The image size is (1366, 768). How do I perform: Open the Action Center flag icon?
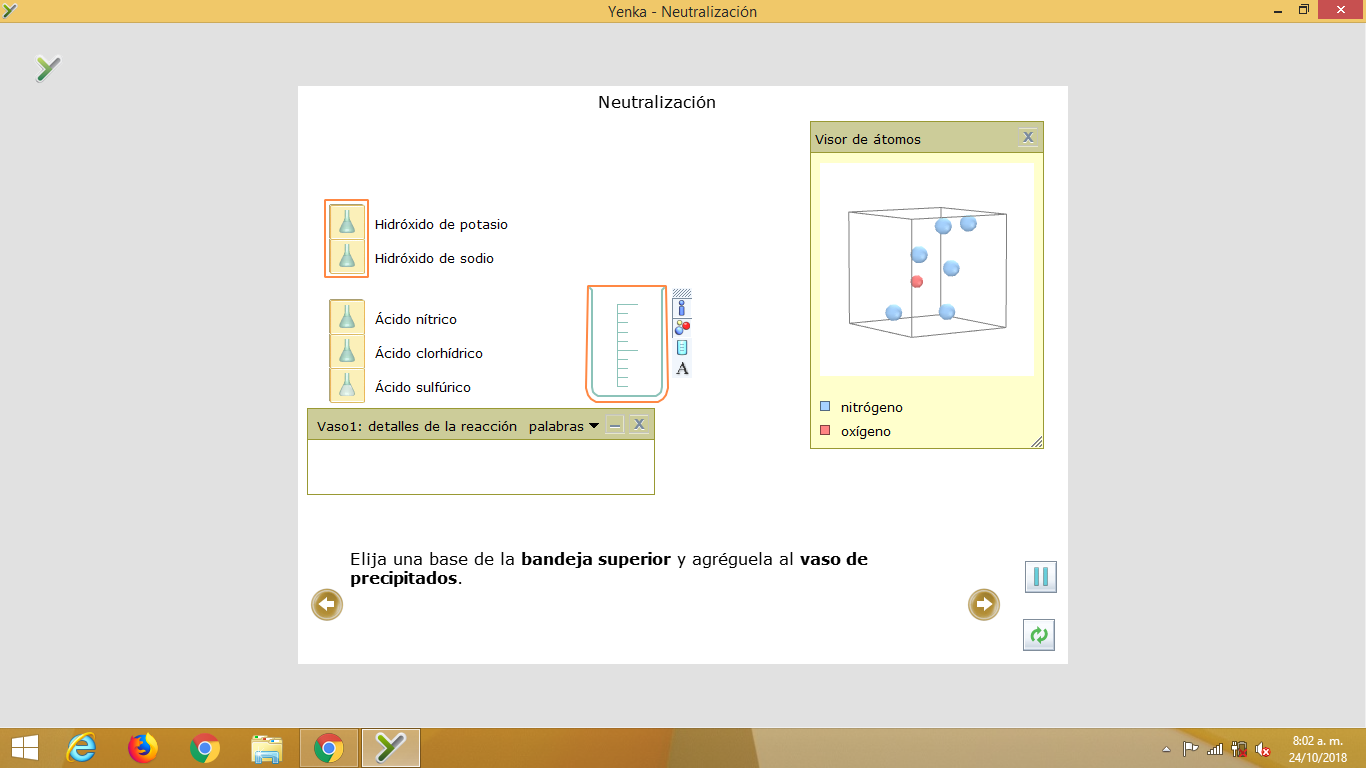click(x=1190, y=749)
